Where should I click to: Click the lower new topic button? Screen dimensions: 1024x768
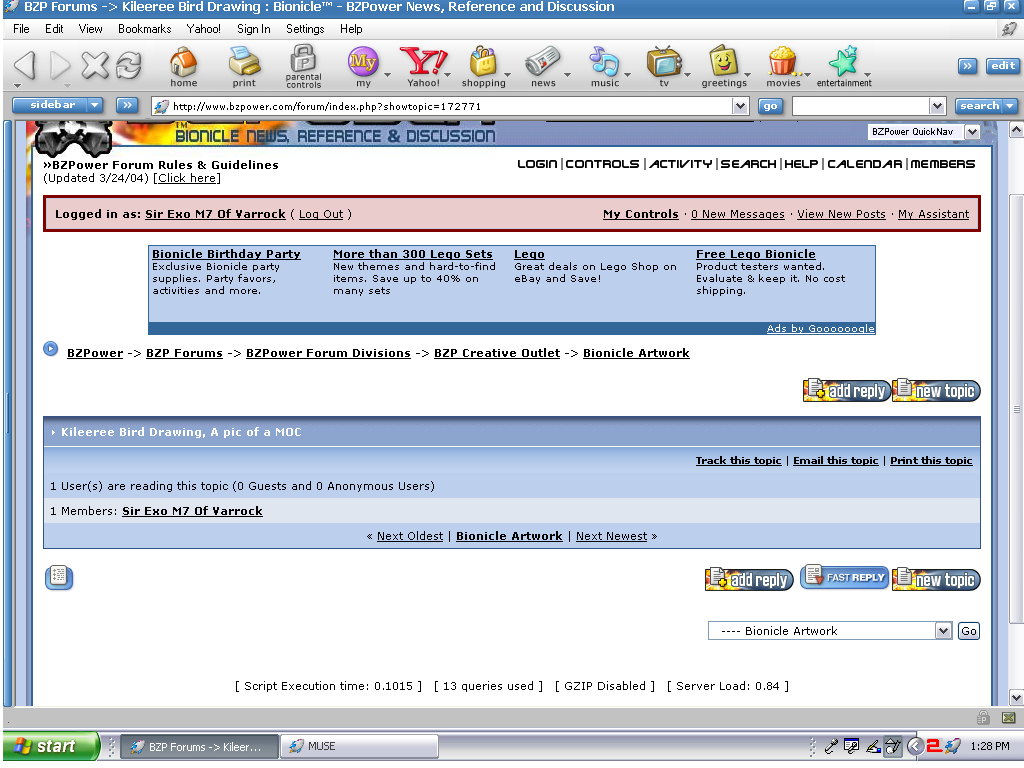coord(936,579)
